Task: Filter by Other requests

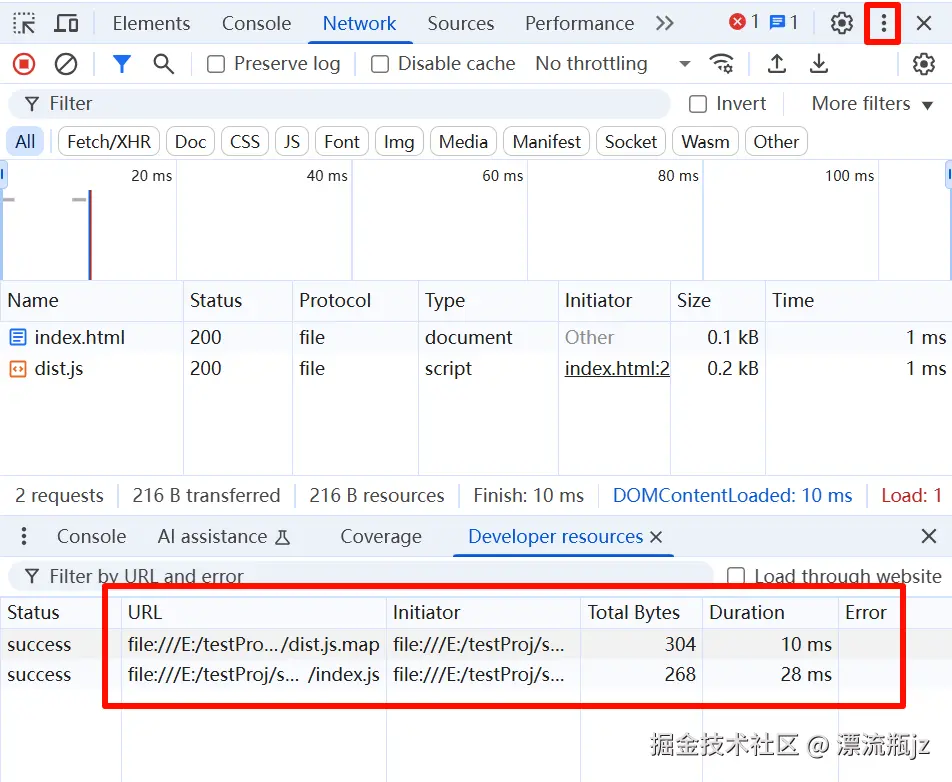Action: point(776,141)
